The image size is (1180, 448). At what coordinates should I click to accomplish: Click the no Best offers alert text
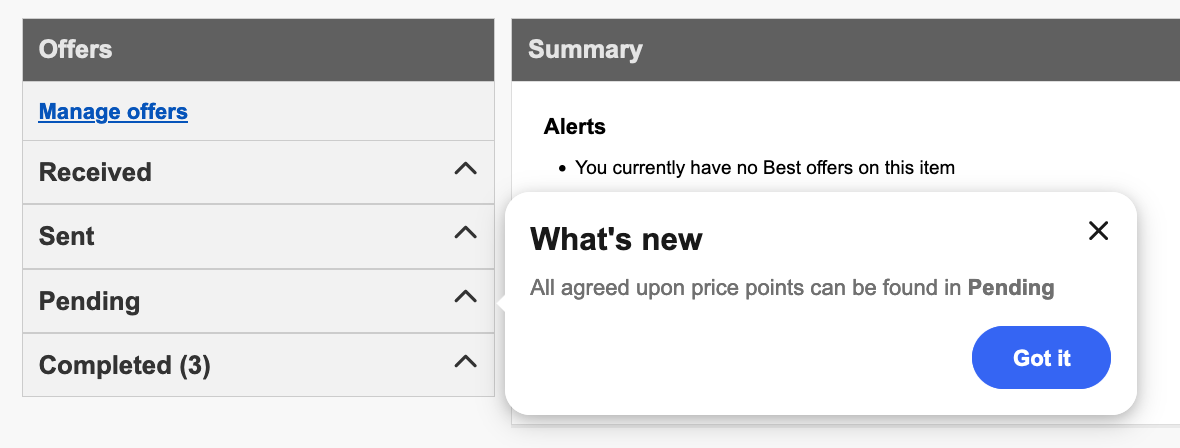[x=765, y=168]
